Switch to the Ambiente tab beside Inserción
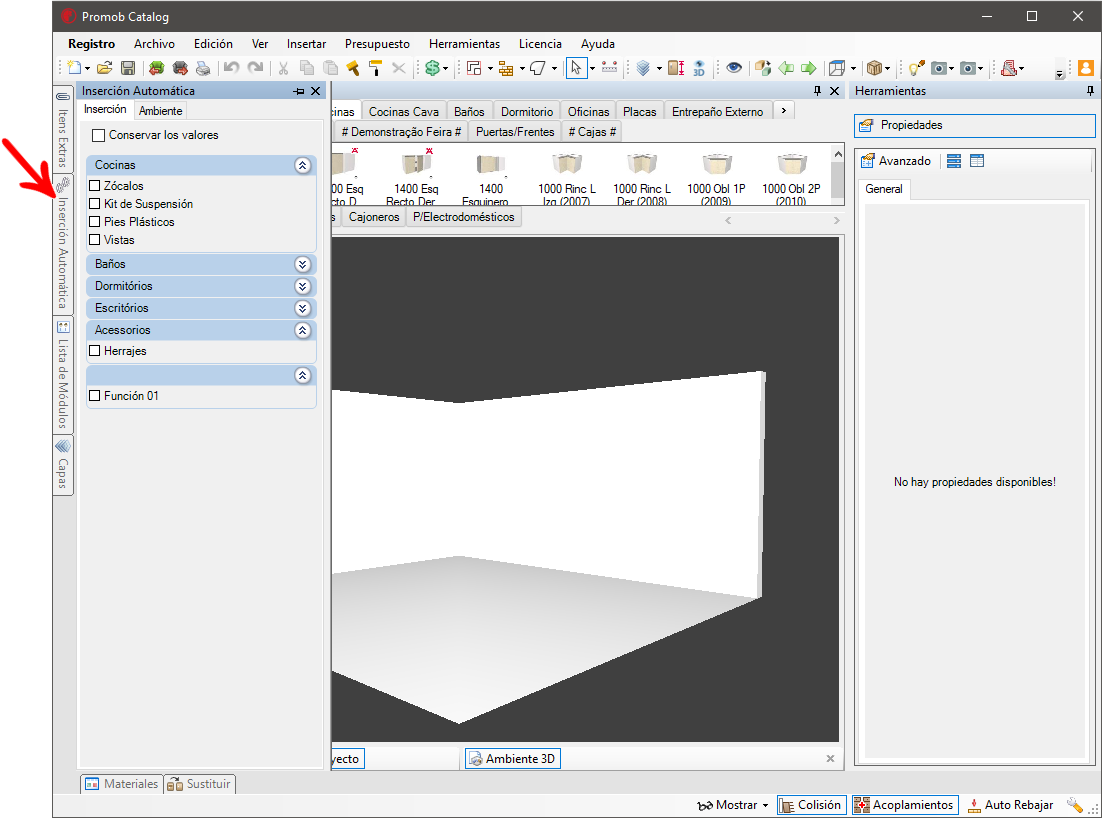1104x822 pixels. pos(161,111)
